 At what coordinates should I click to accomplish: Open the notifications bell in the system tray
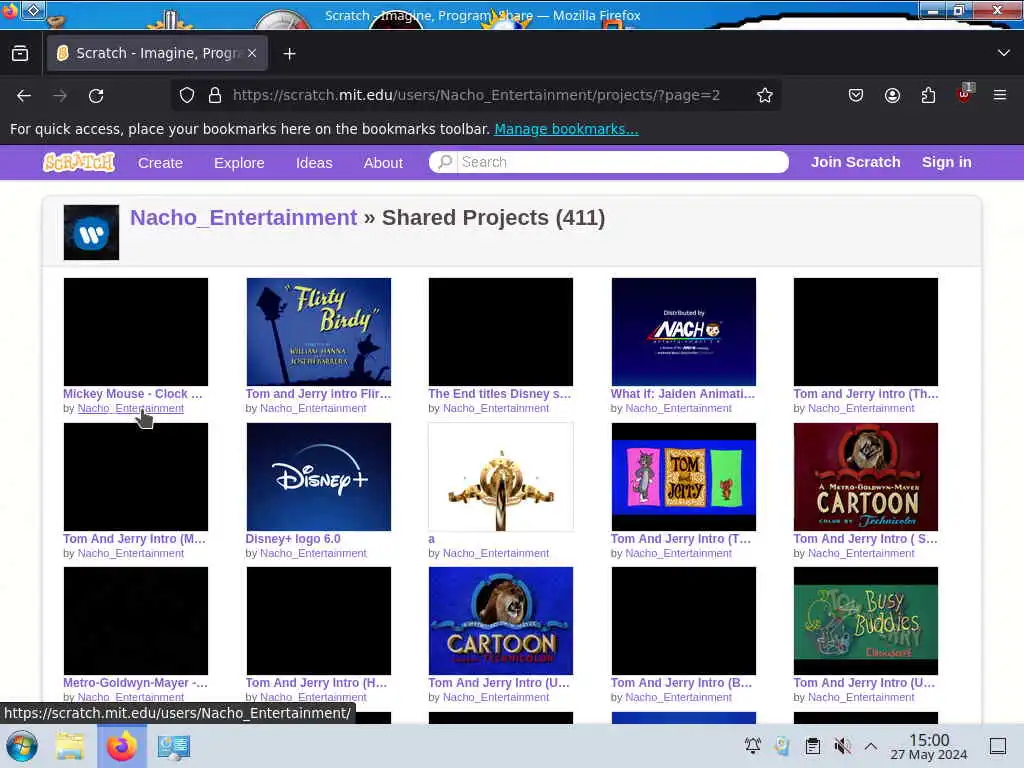[x=753, y=745]
